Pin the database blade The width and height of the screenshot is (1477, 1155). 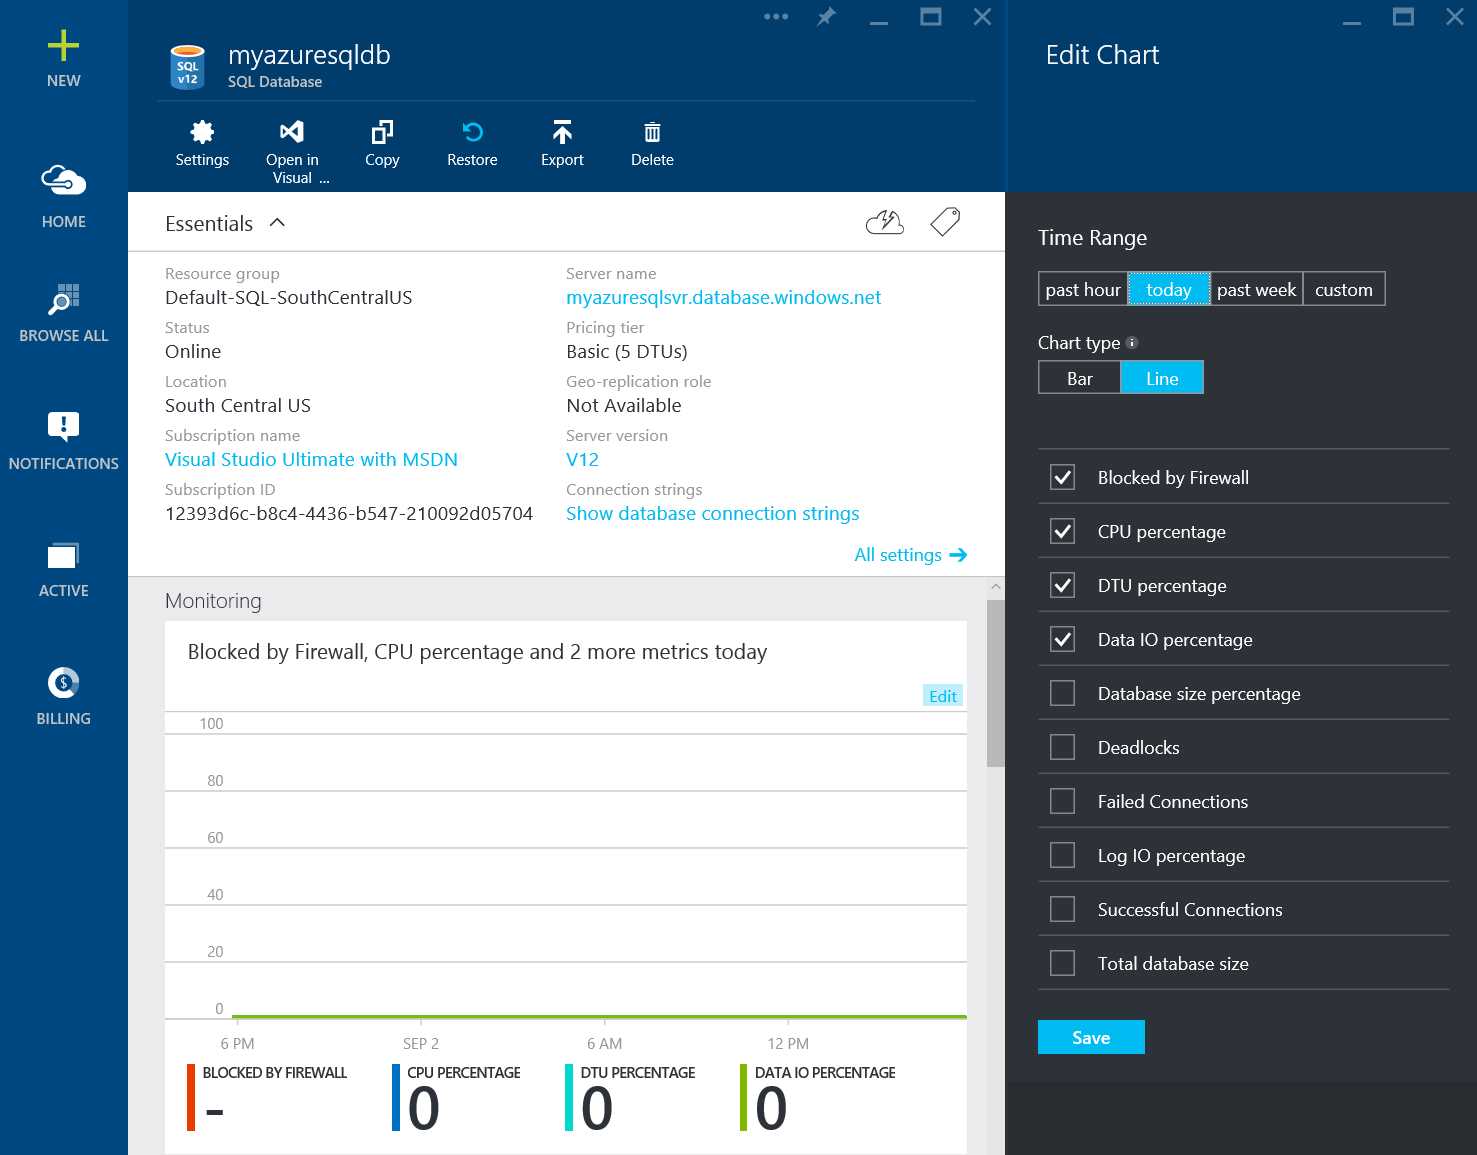click(x=825, y=16)
